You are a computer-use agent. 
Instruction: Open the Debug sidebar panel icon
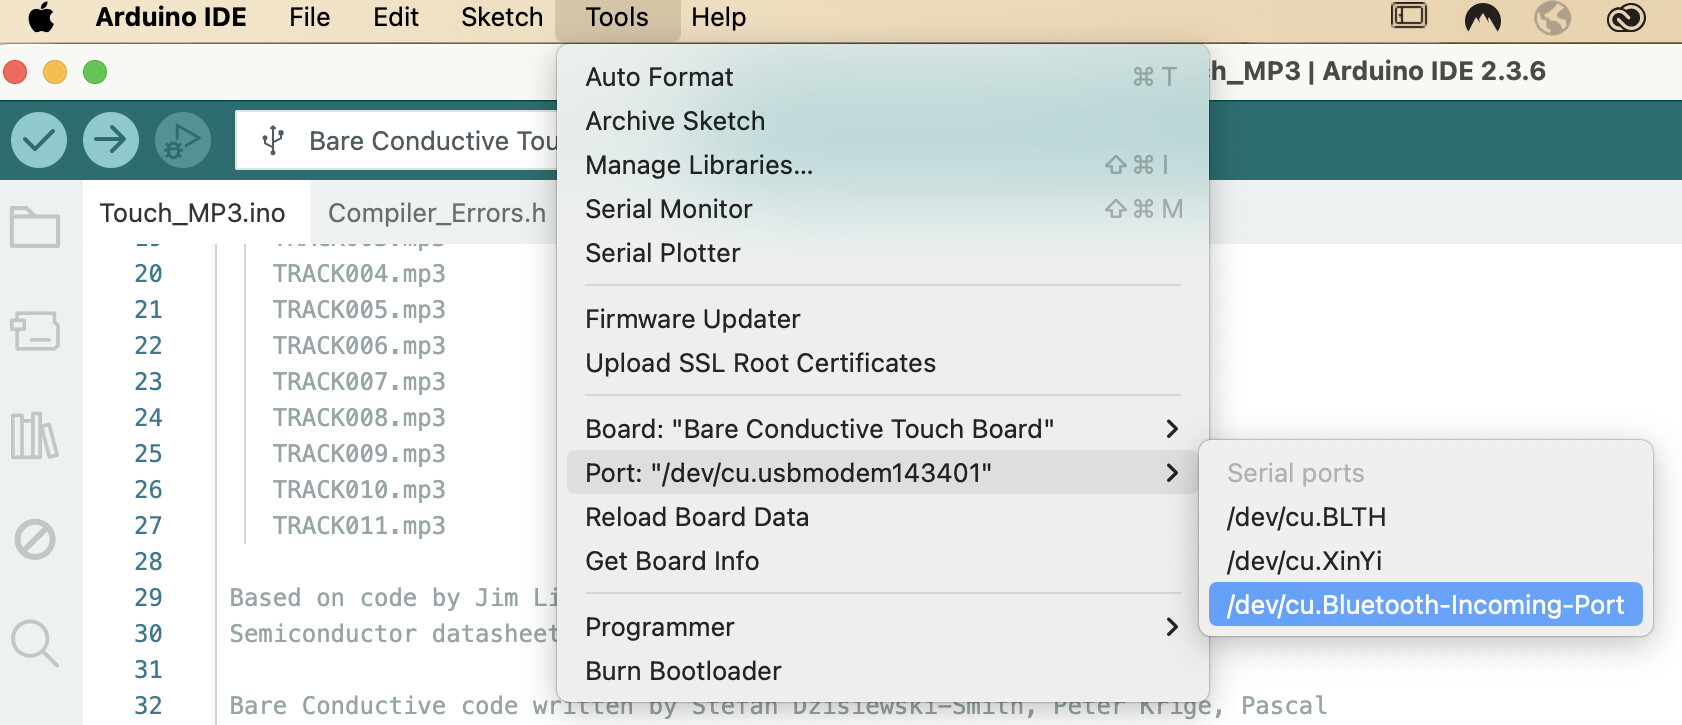tap(35, 540)
